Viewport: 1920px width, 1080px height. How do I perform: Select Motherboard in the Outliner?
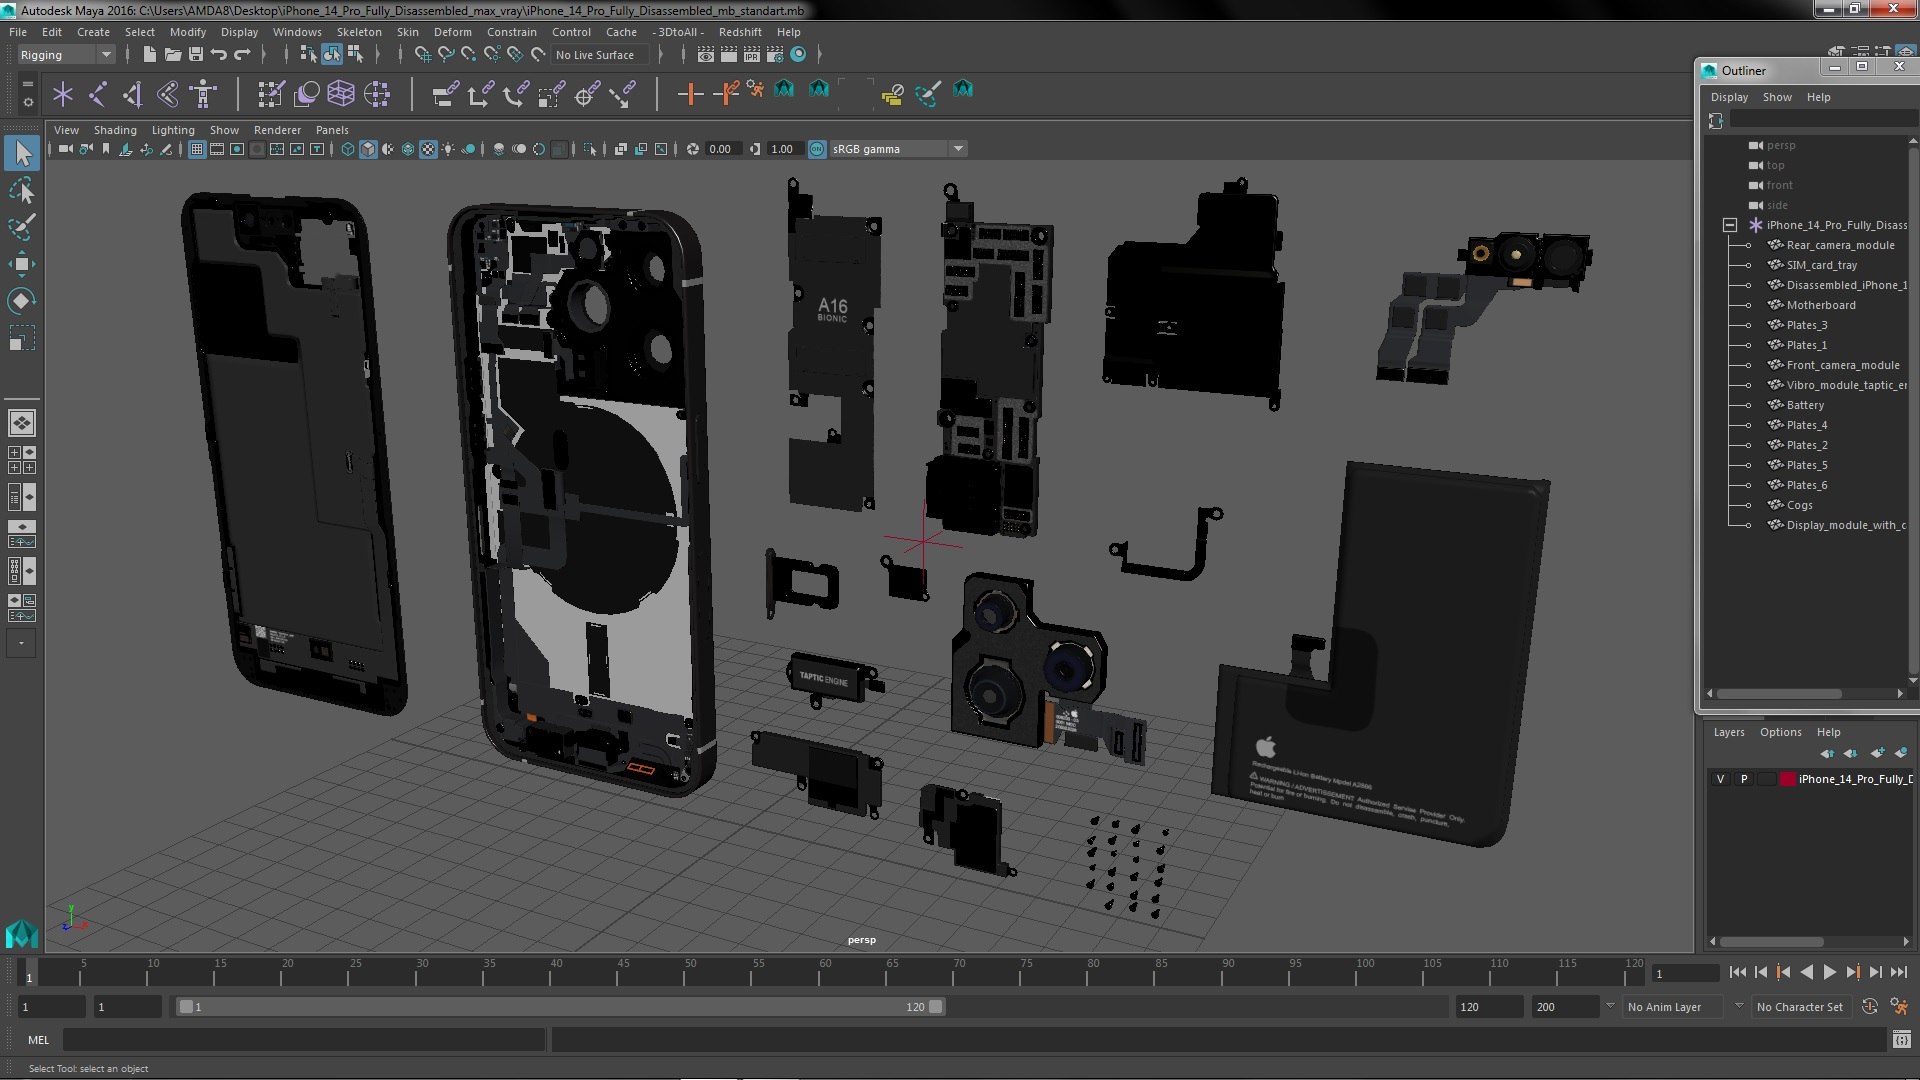[x=1821, y=305]
